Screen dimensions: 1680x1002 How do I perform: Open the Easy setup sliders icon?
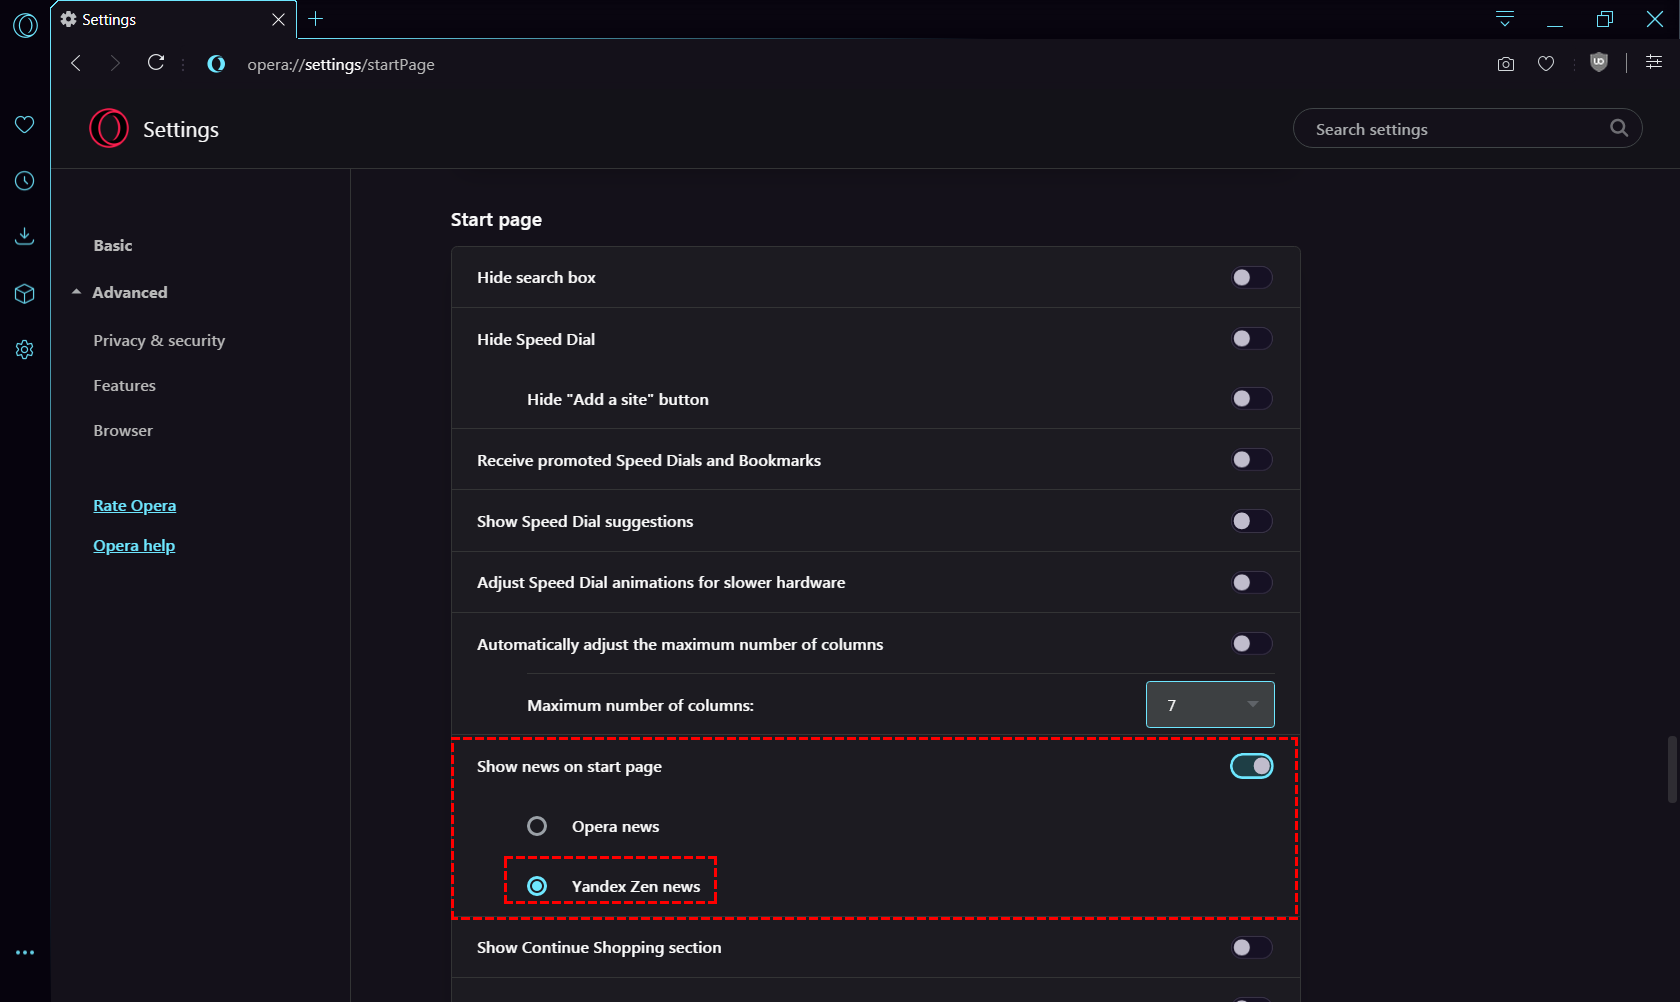coord(1654,62)
